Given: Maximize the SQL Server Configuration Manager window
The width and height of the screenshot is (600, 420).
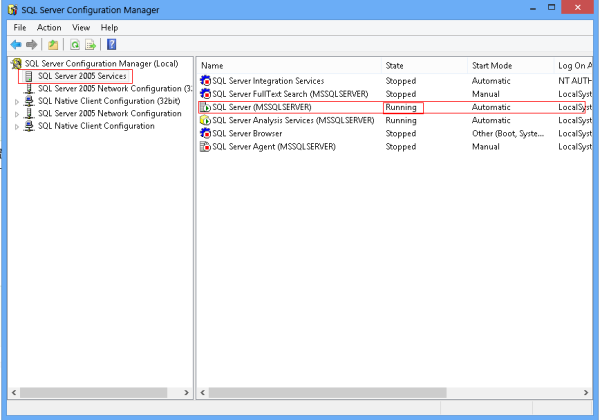Looking at the screenshot, I should [551, 7].
